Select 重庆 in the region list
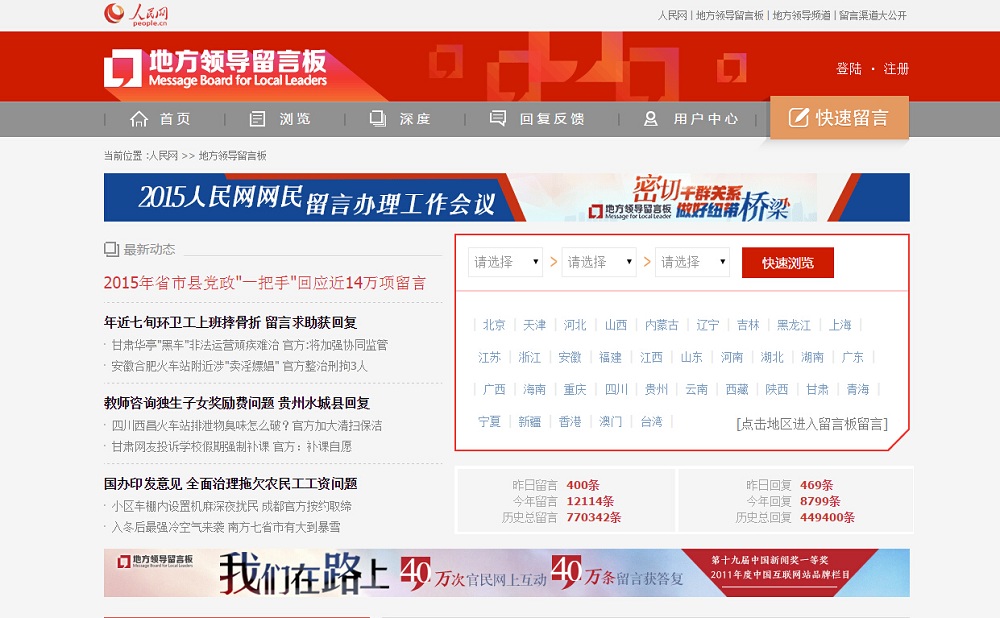 point(575,389)
